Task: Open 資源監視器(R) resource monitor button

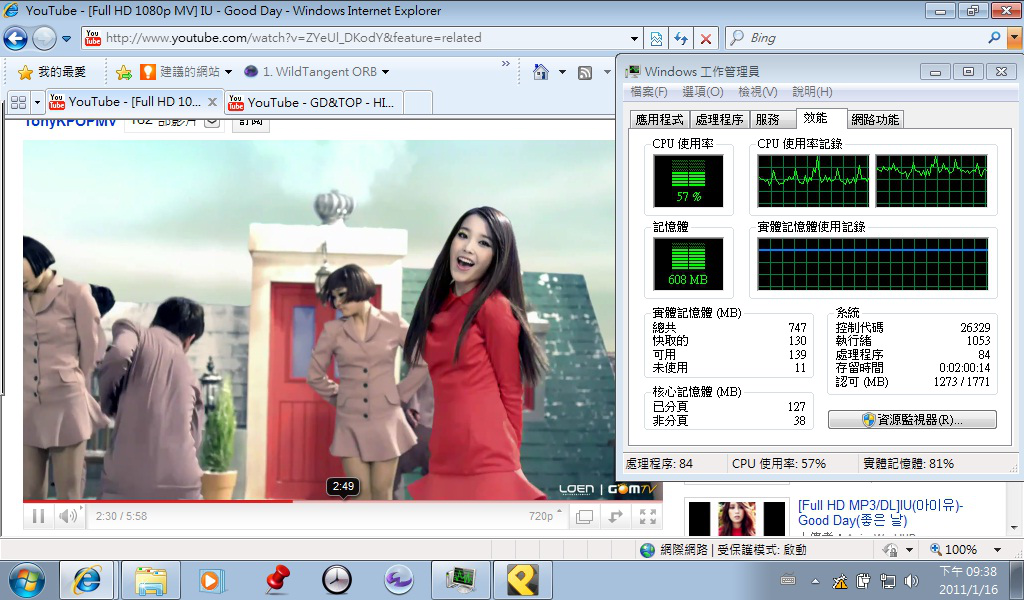Action: (x=912, y=420)
